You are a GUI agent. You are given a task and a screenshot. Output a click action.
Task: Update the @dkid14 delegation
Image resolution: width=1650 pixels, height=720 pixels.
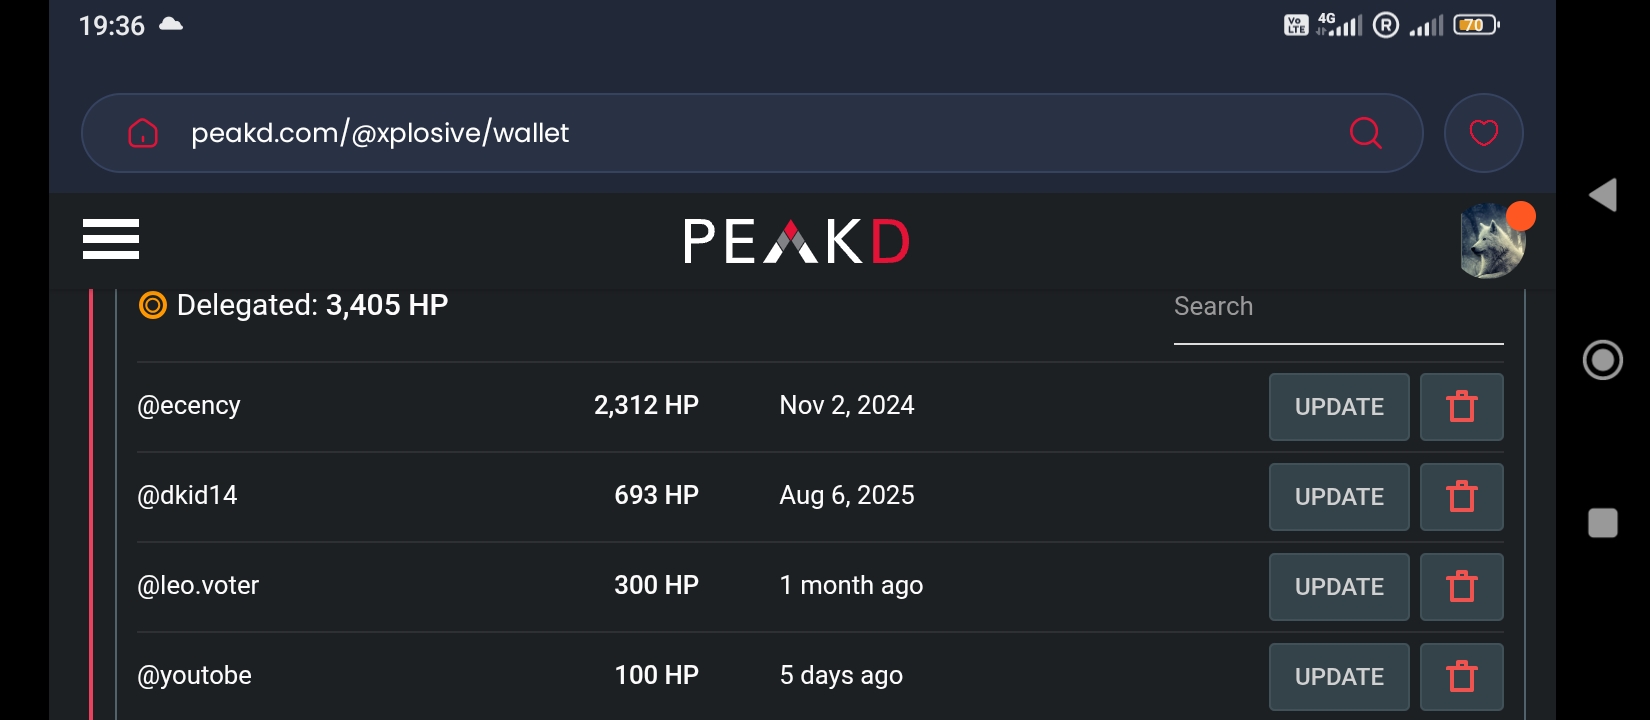click(1339, 497)
